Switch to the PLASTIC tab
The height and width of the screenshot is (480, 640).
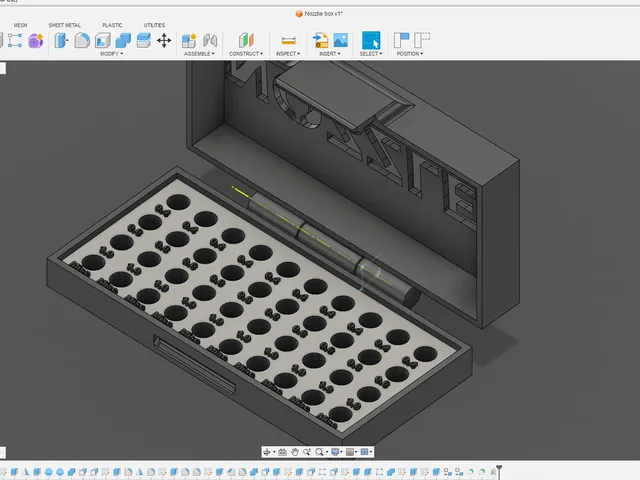(112, 25)
